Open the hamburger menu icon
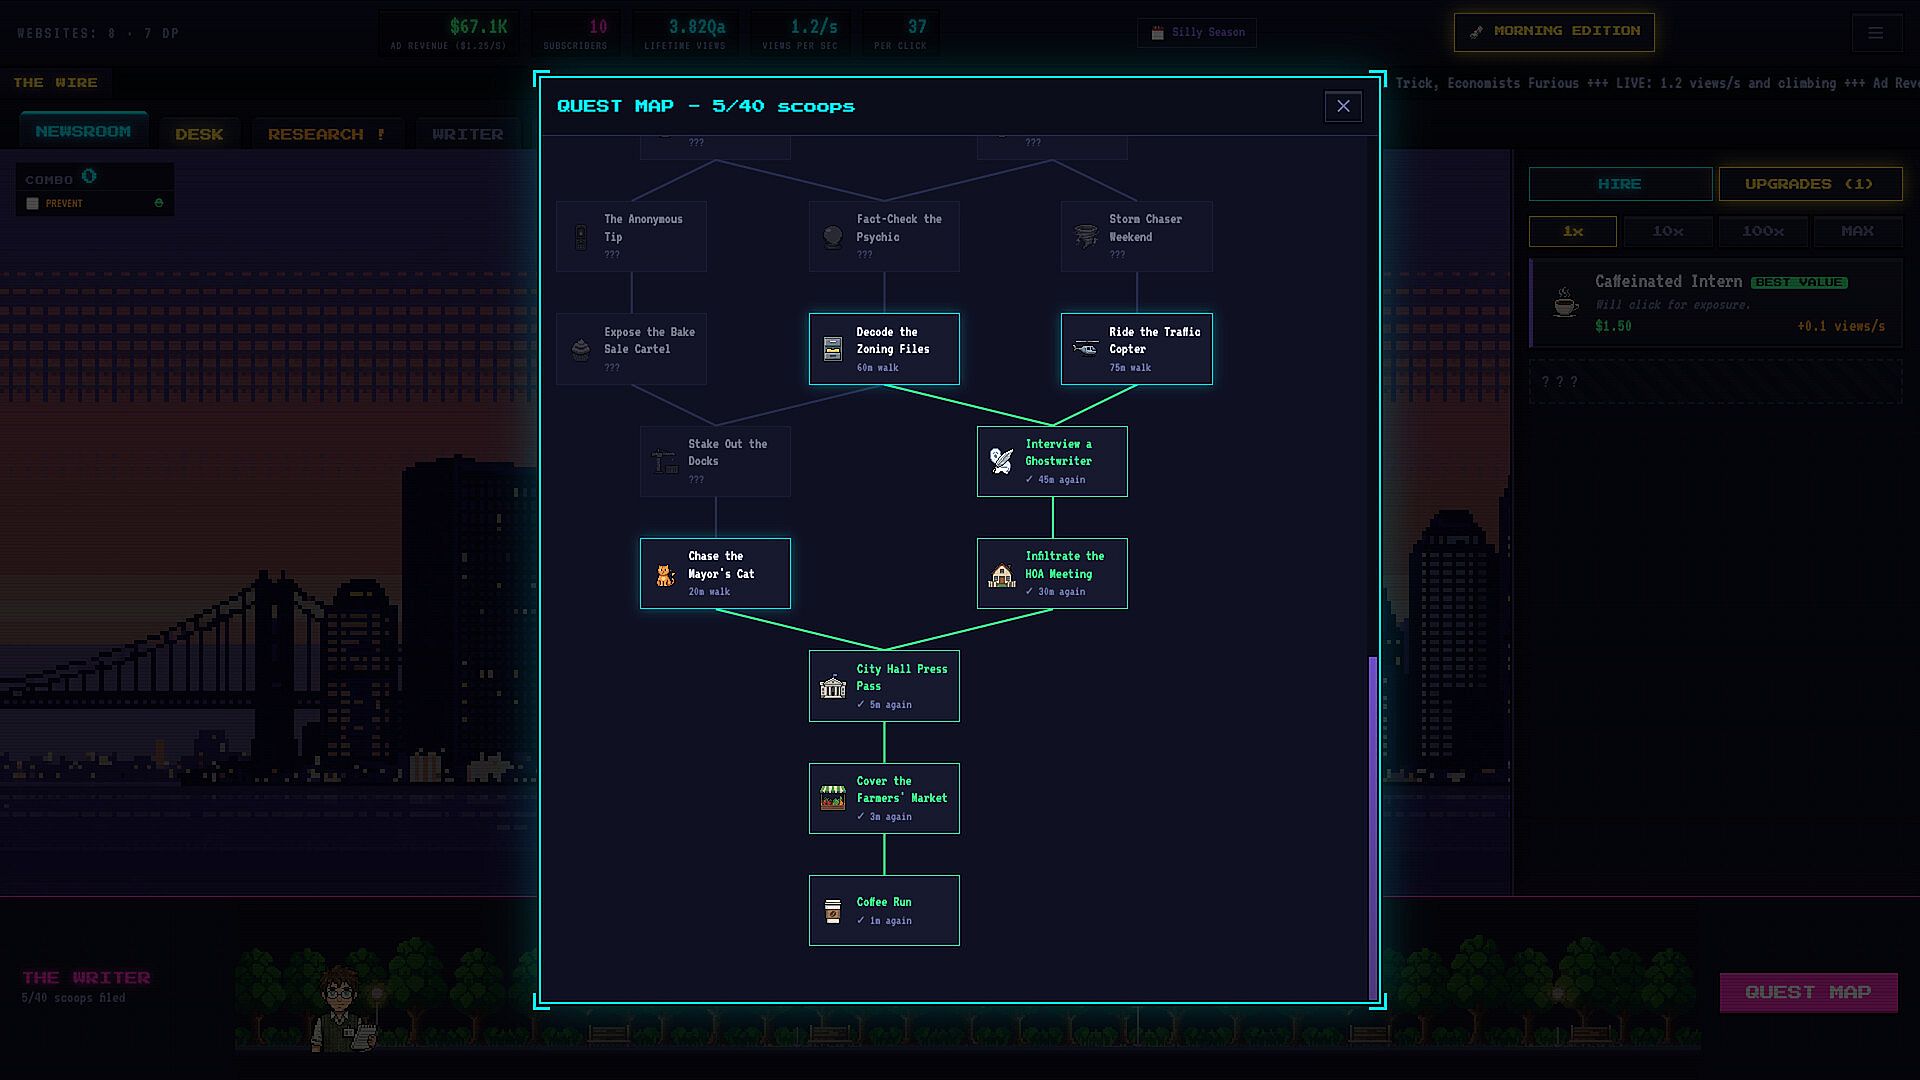This screenshot has width=1920, height=1080. click(1876, 33)
